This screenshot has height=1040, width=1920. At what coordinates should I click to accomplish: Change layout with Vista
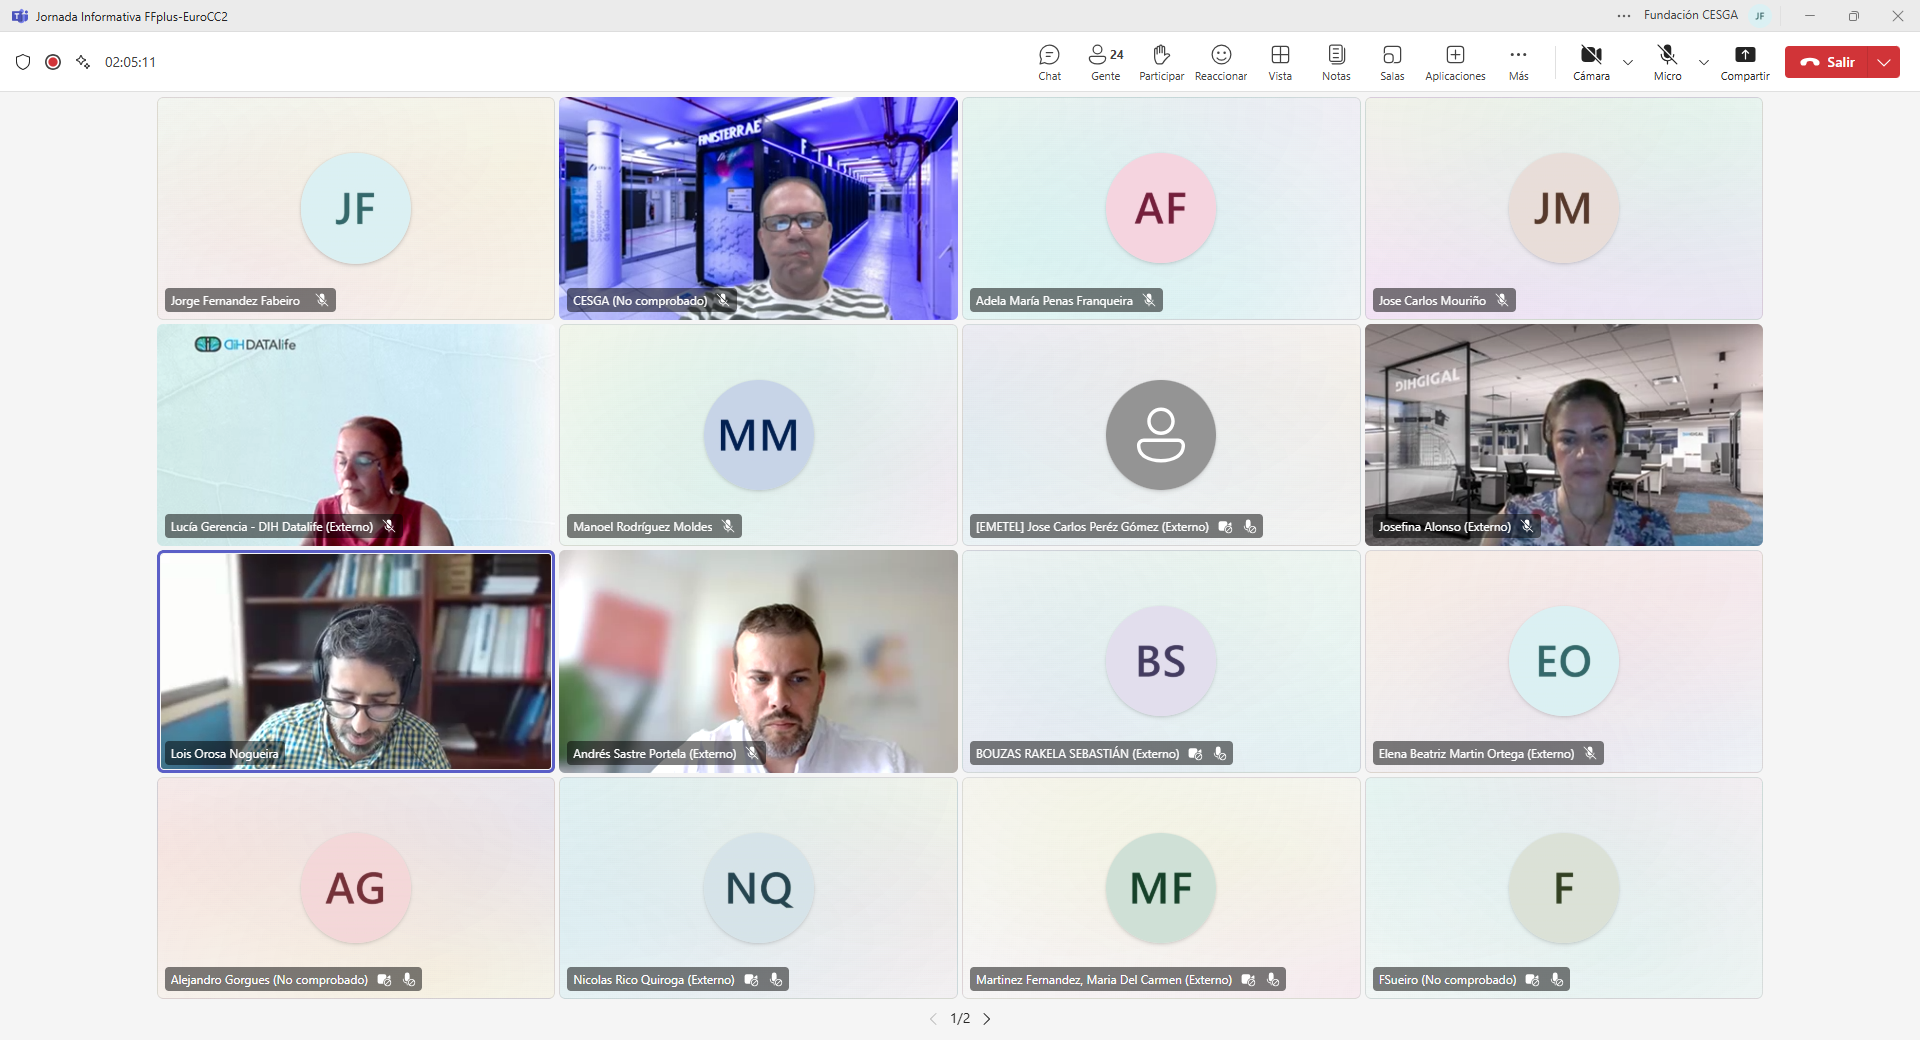pyautogui.click(x=1280, y=62)
